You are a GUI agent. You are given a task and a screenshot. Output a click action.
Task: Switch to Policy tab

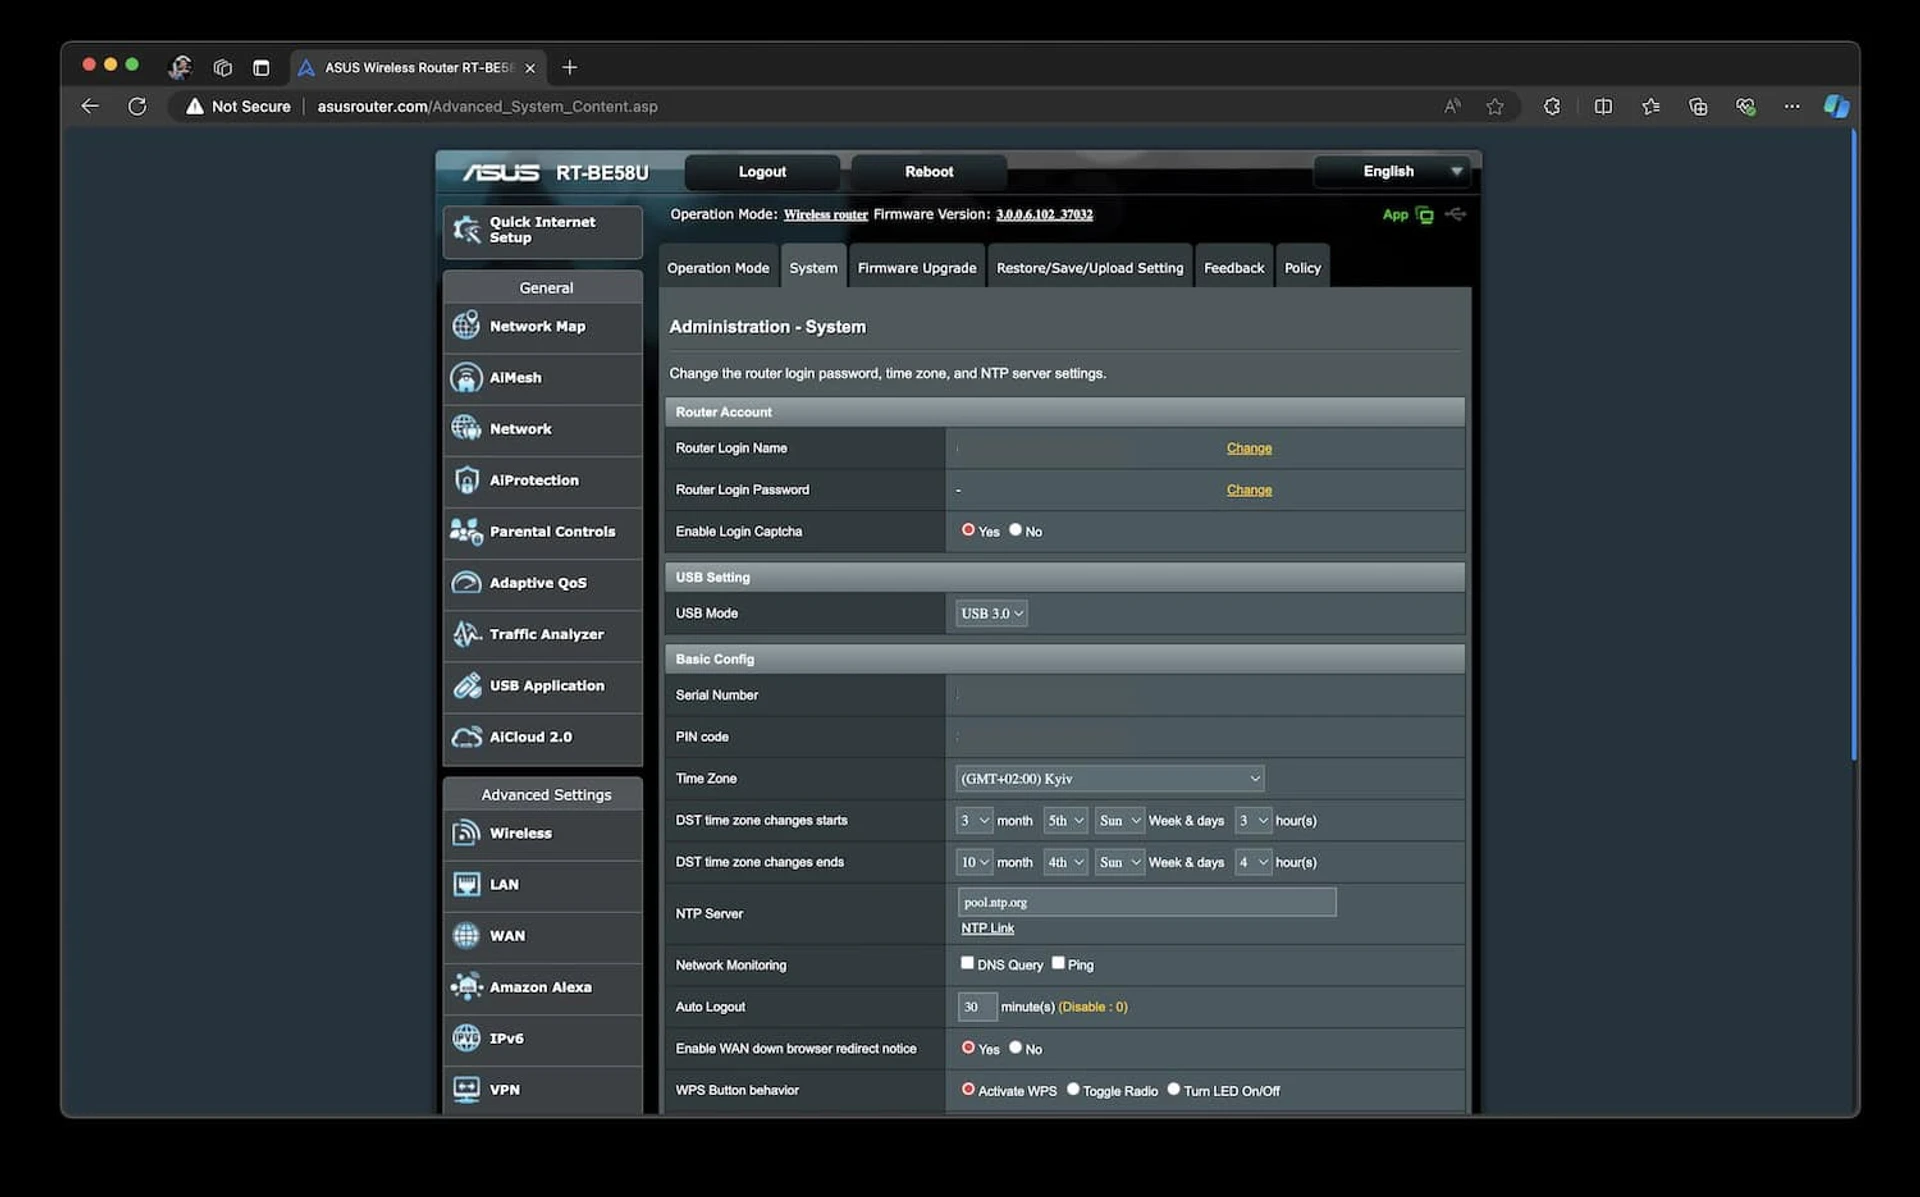[x=1302, y=267]
